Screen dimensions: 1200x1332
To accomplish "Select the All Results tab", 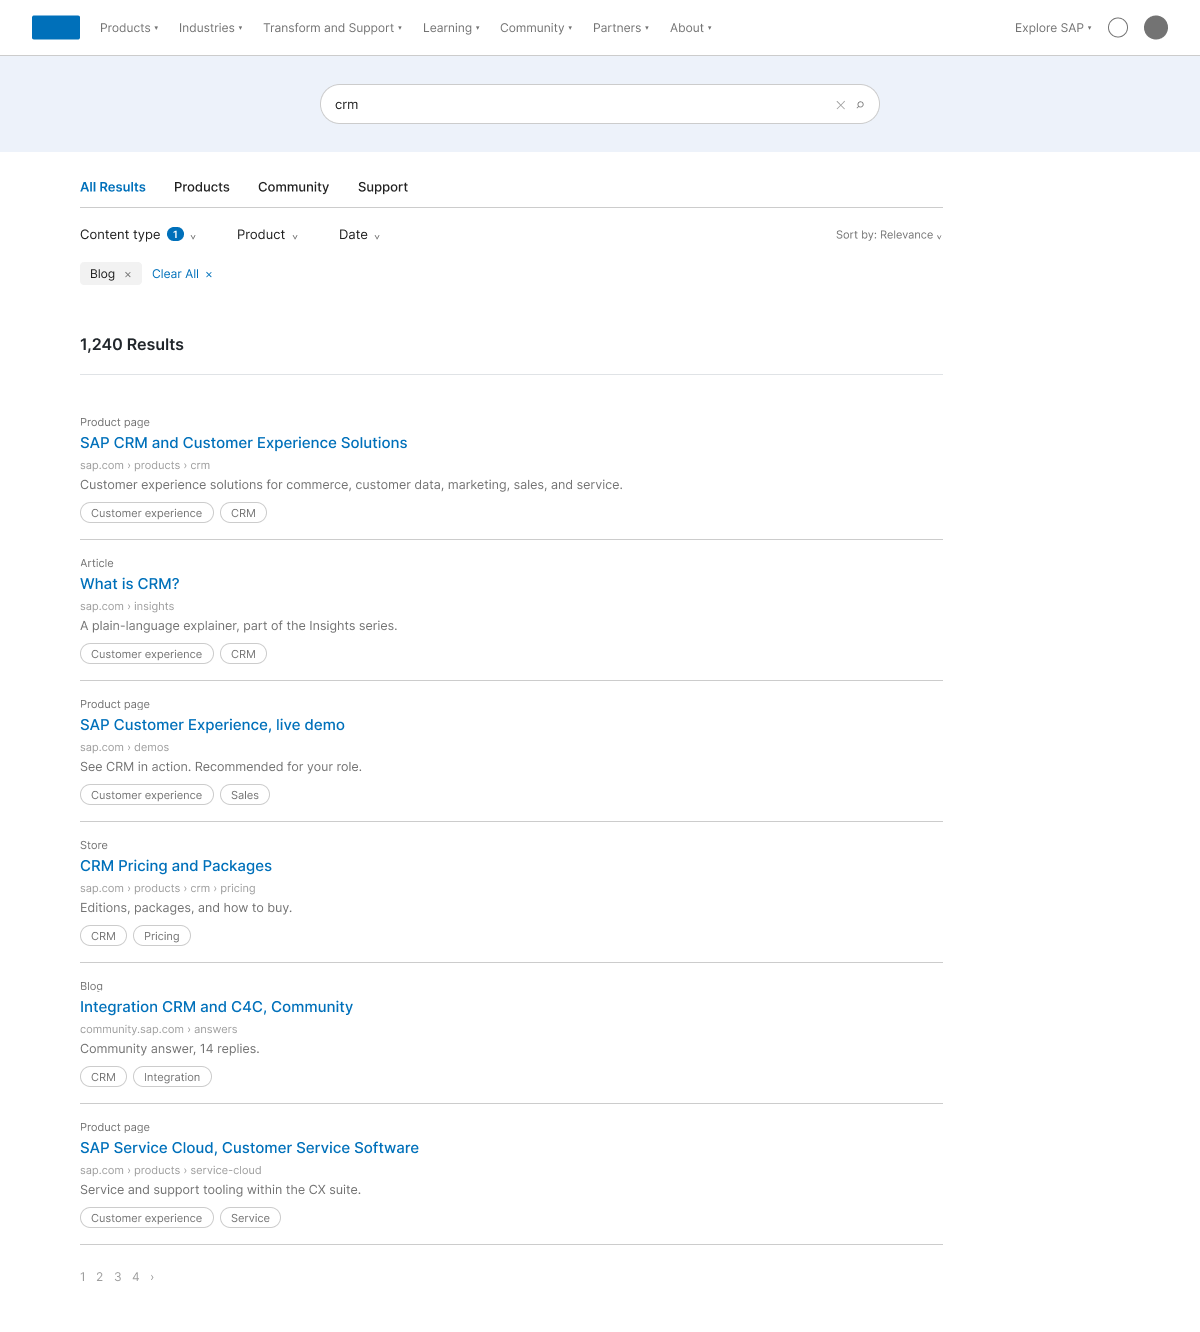I will (113, 187).
